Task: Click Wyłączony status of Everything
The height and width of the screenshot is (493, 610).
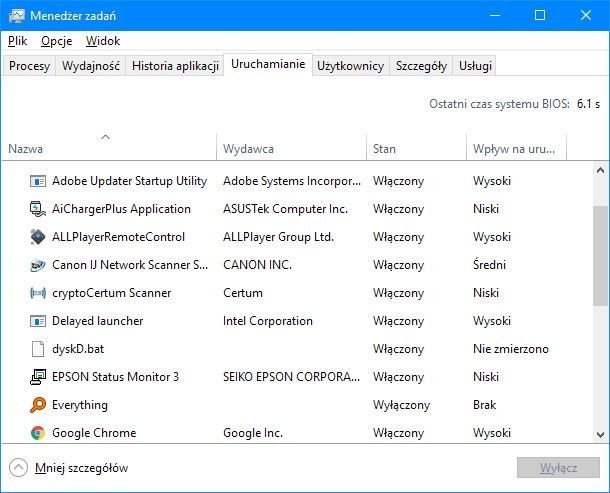Action: point(401,405)
